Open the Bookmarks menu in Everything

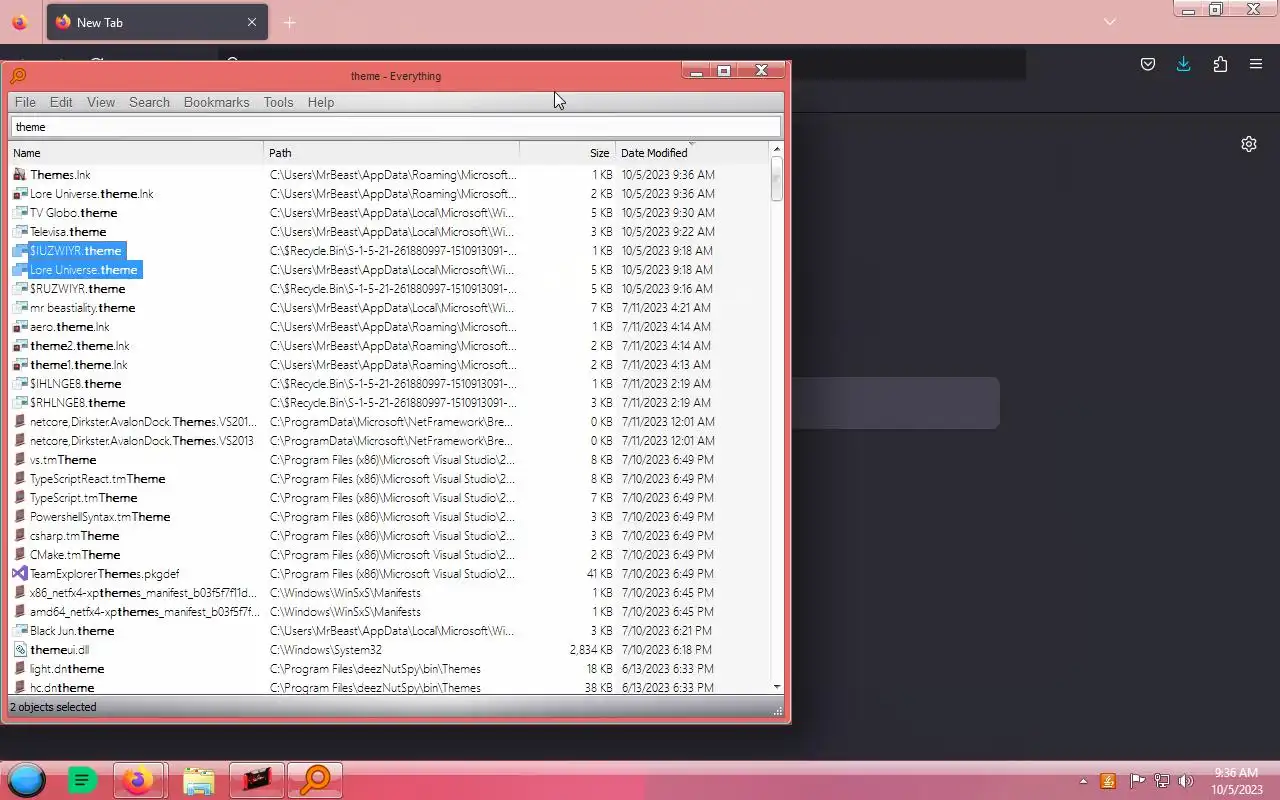[x=216, y=102]
